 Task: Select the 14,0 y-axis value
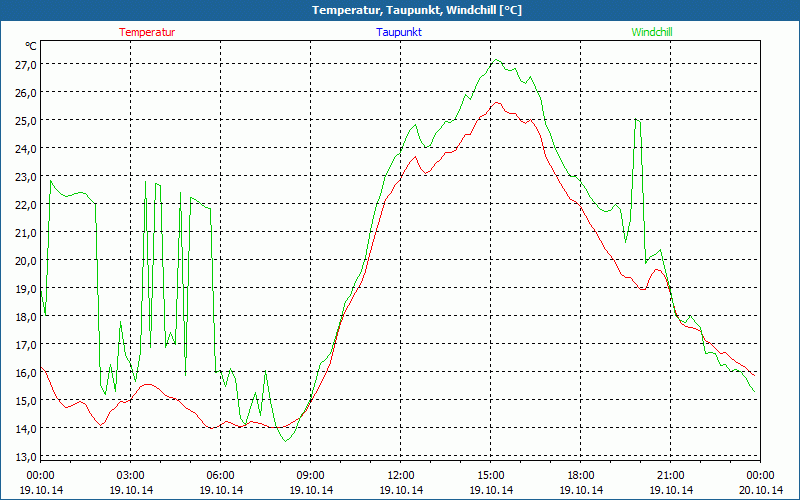(x=26, y=429)
